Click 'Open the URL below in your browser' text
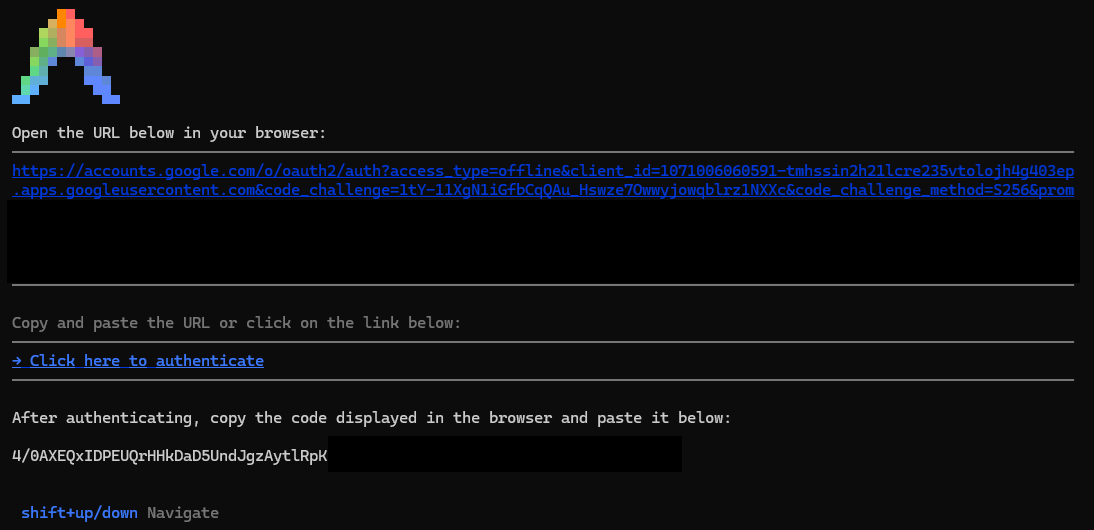Viewport: 1094px width, 530px height. (x=169, y=132)
